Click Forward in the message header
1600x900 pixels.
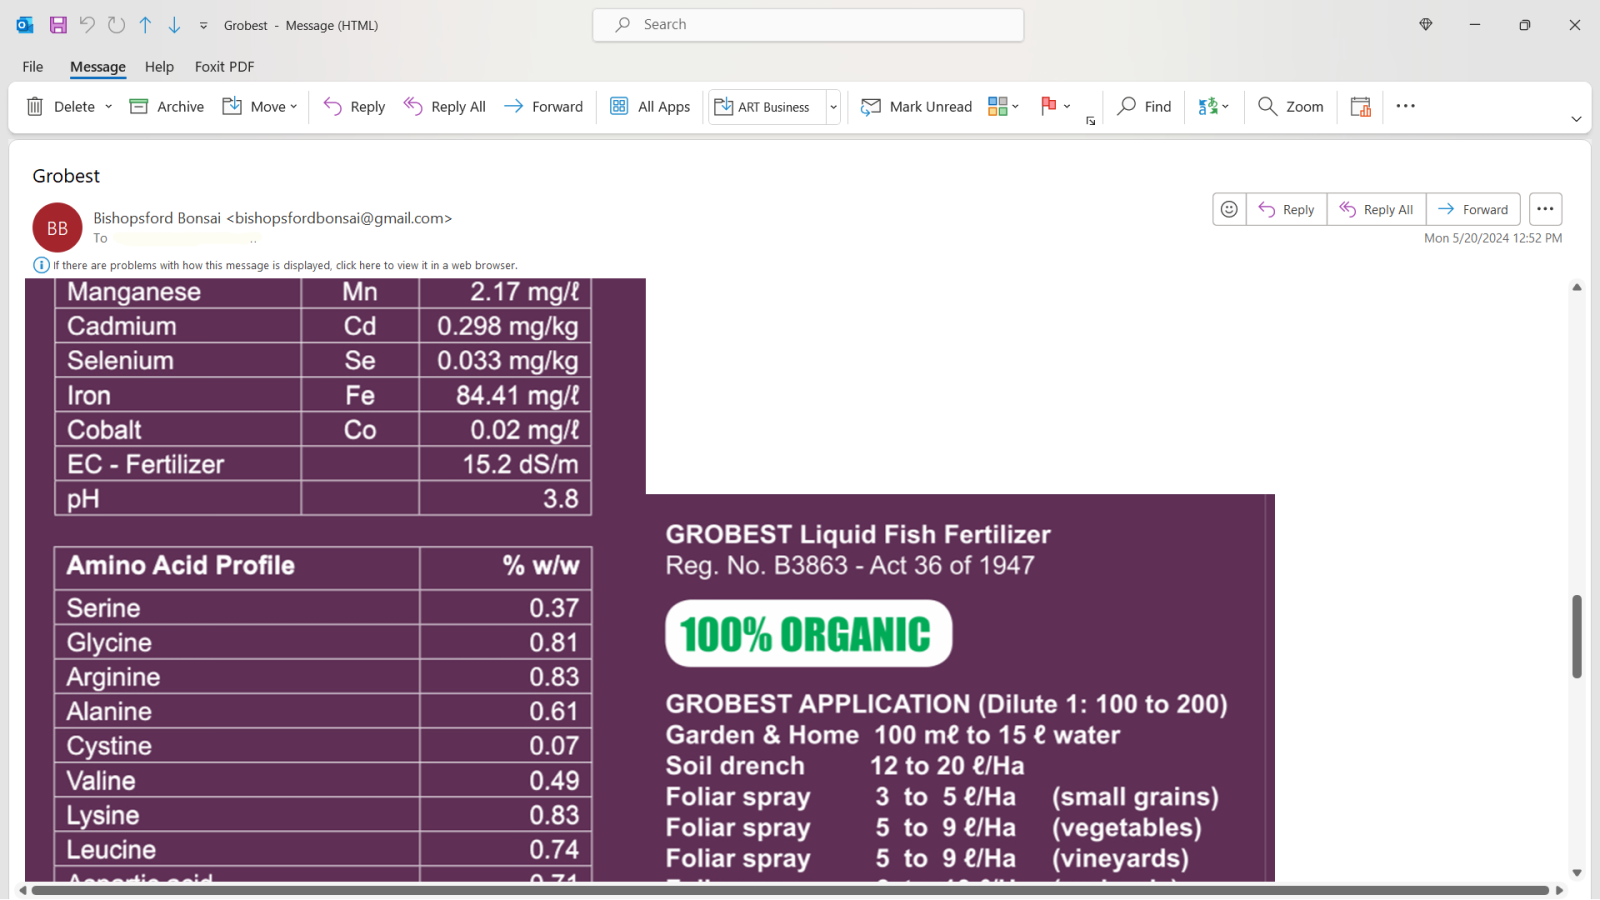1473,209
